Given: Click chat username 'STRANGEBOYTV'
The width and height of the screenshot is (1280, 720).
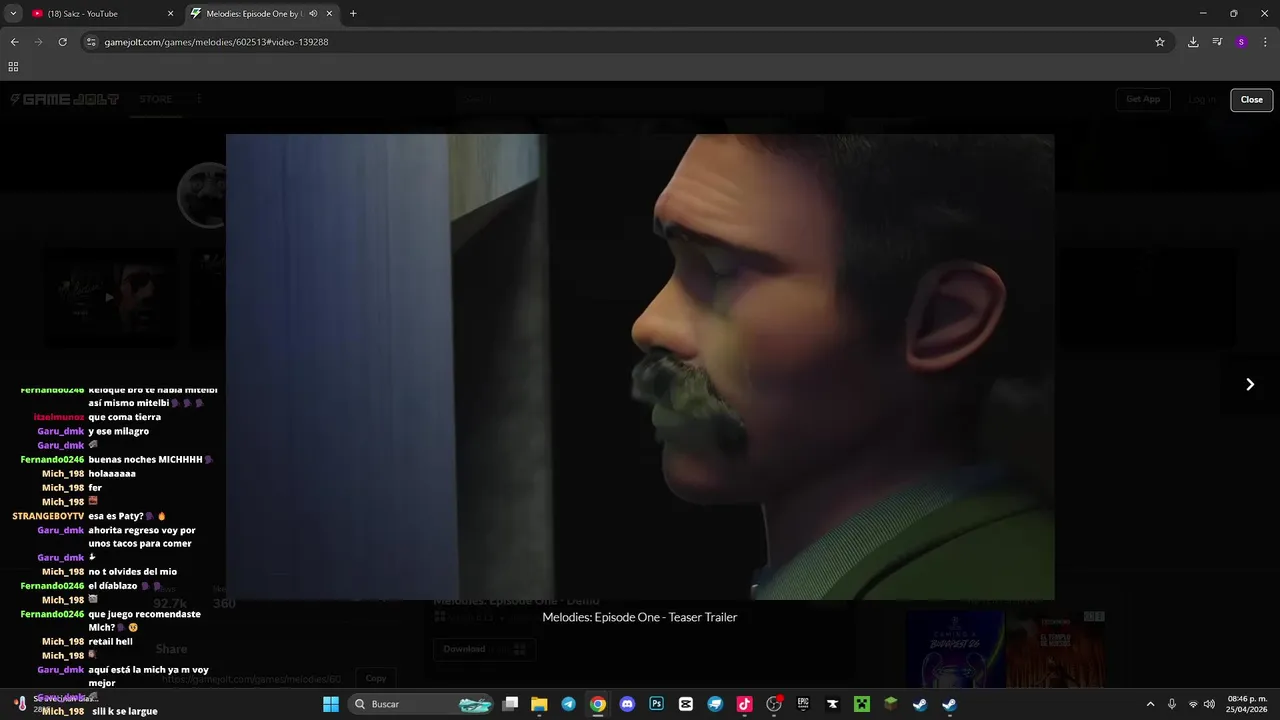Looking at the screenshot, I should coord(48,516).
